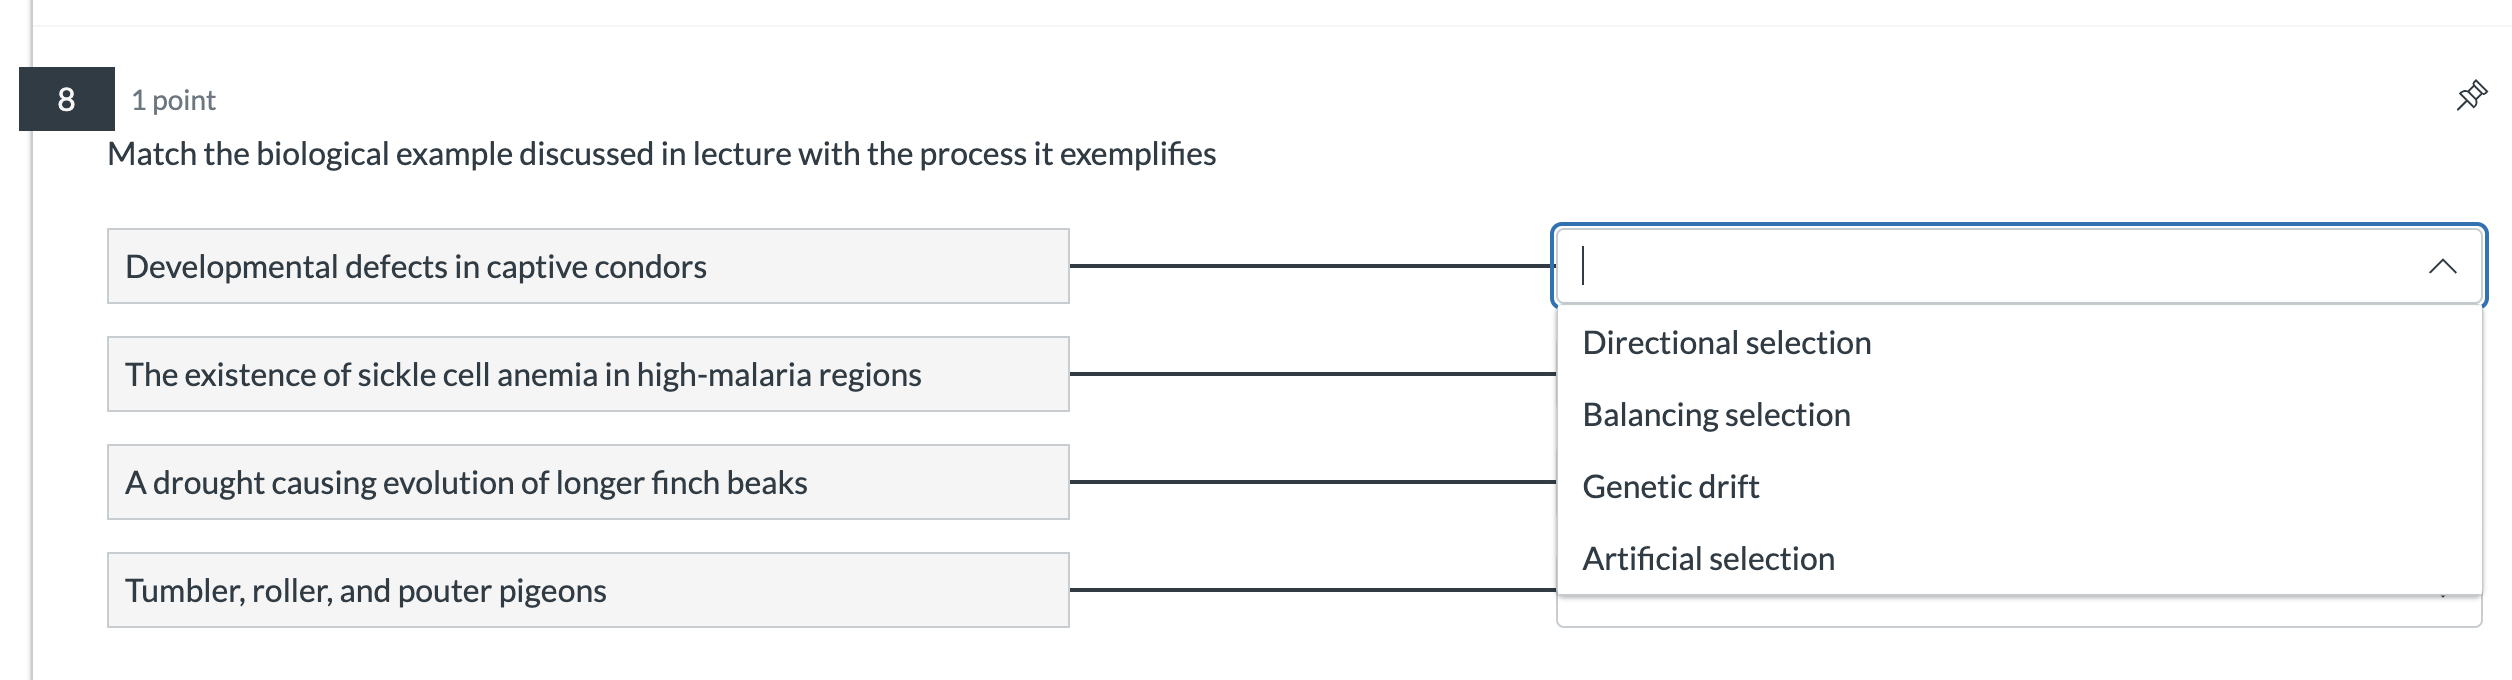The width and height of the screenshot is (2512, 680).
Task: Select the drought and finch beaks prompt box
Action: click(588, 482)
